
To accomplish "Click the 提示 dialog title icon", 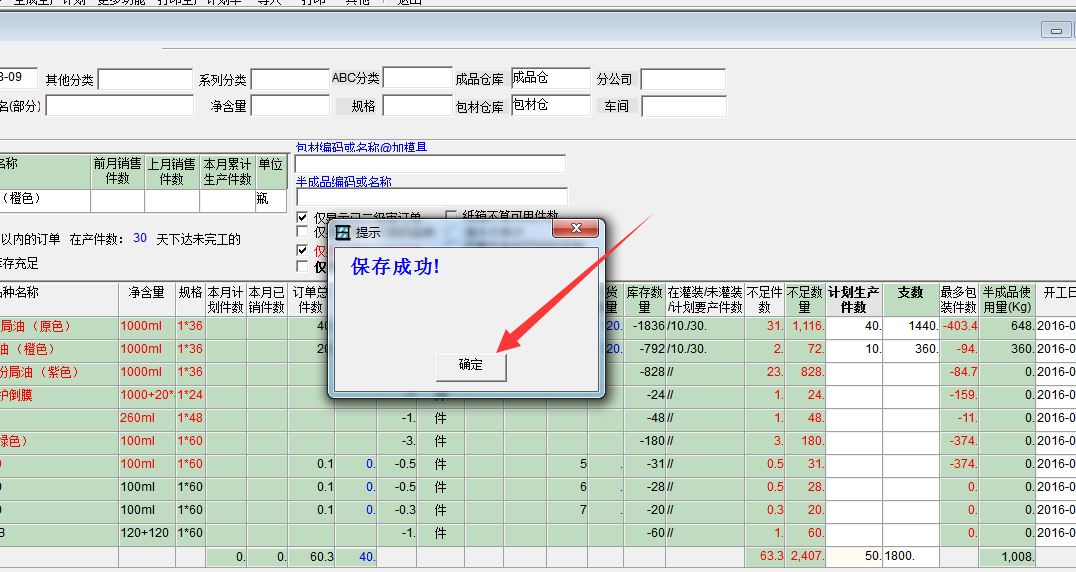I will (x=343, y=232).
